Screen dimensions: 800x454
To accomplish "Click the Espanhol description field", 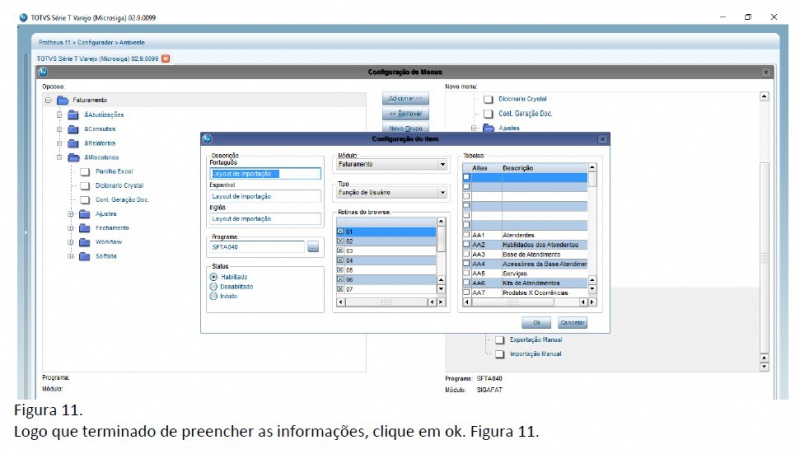I will (x=265, y=196).
